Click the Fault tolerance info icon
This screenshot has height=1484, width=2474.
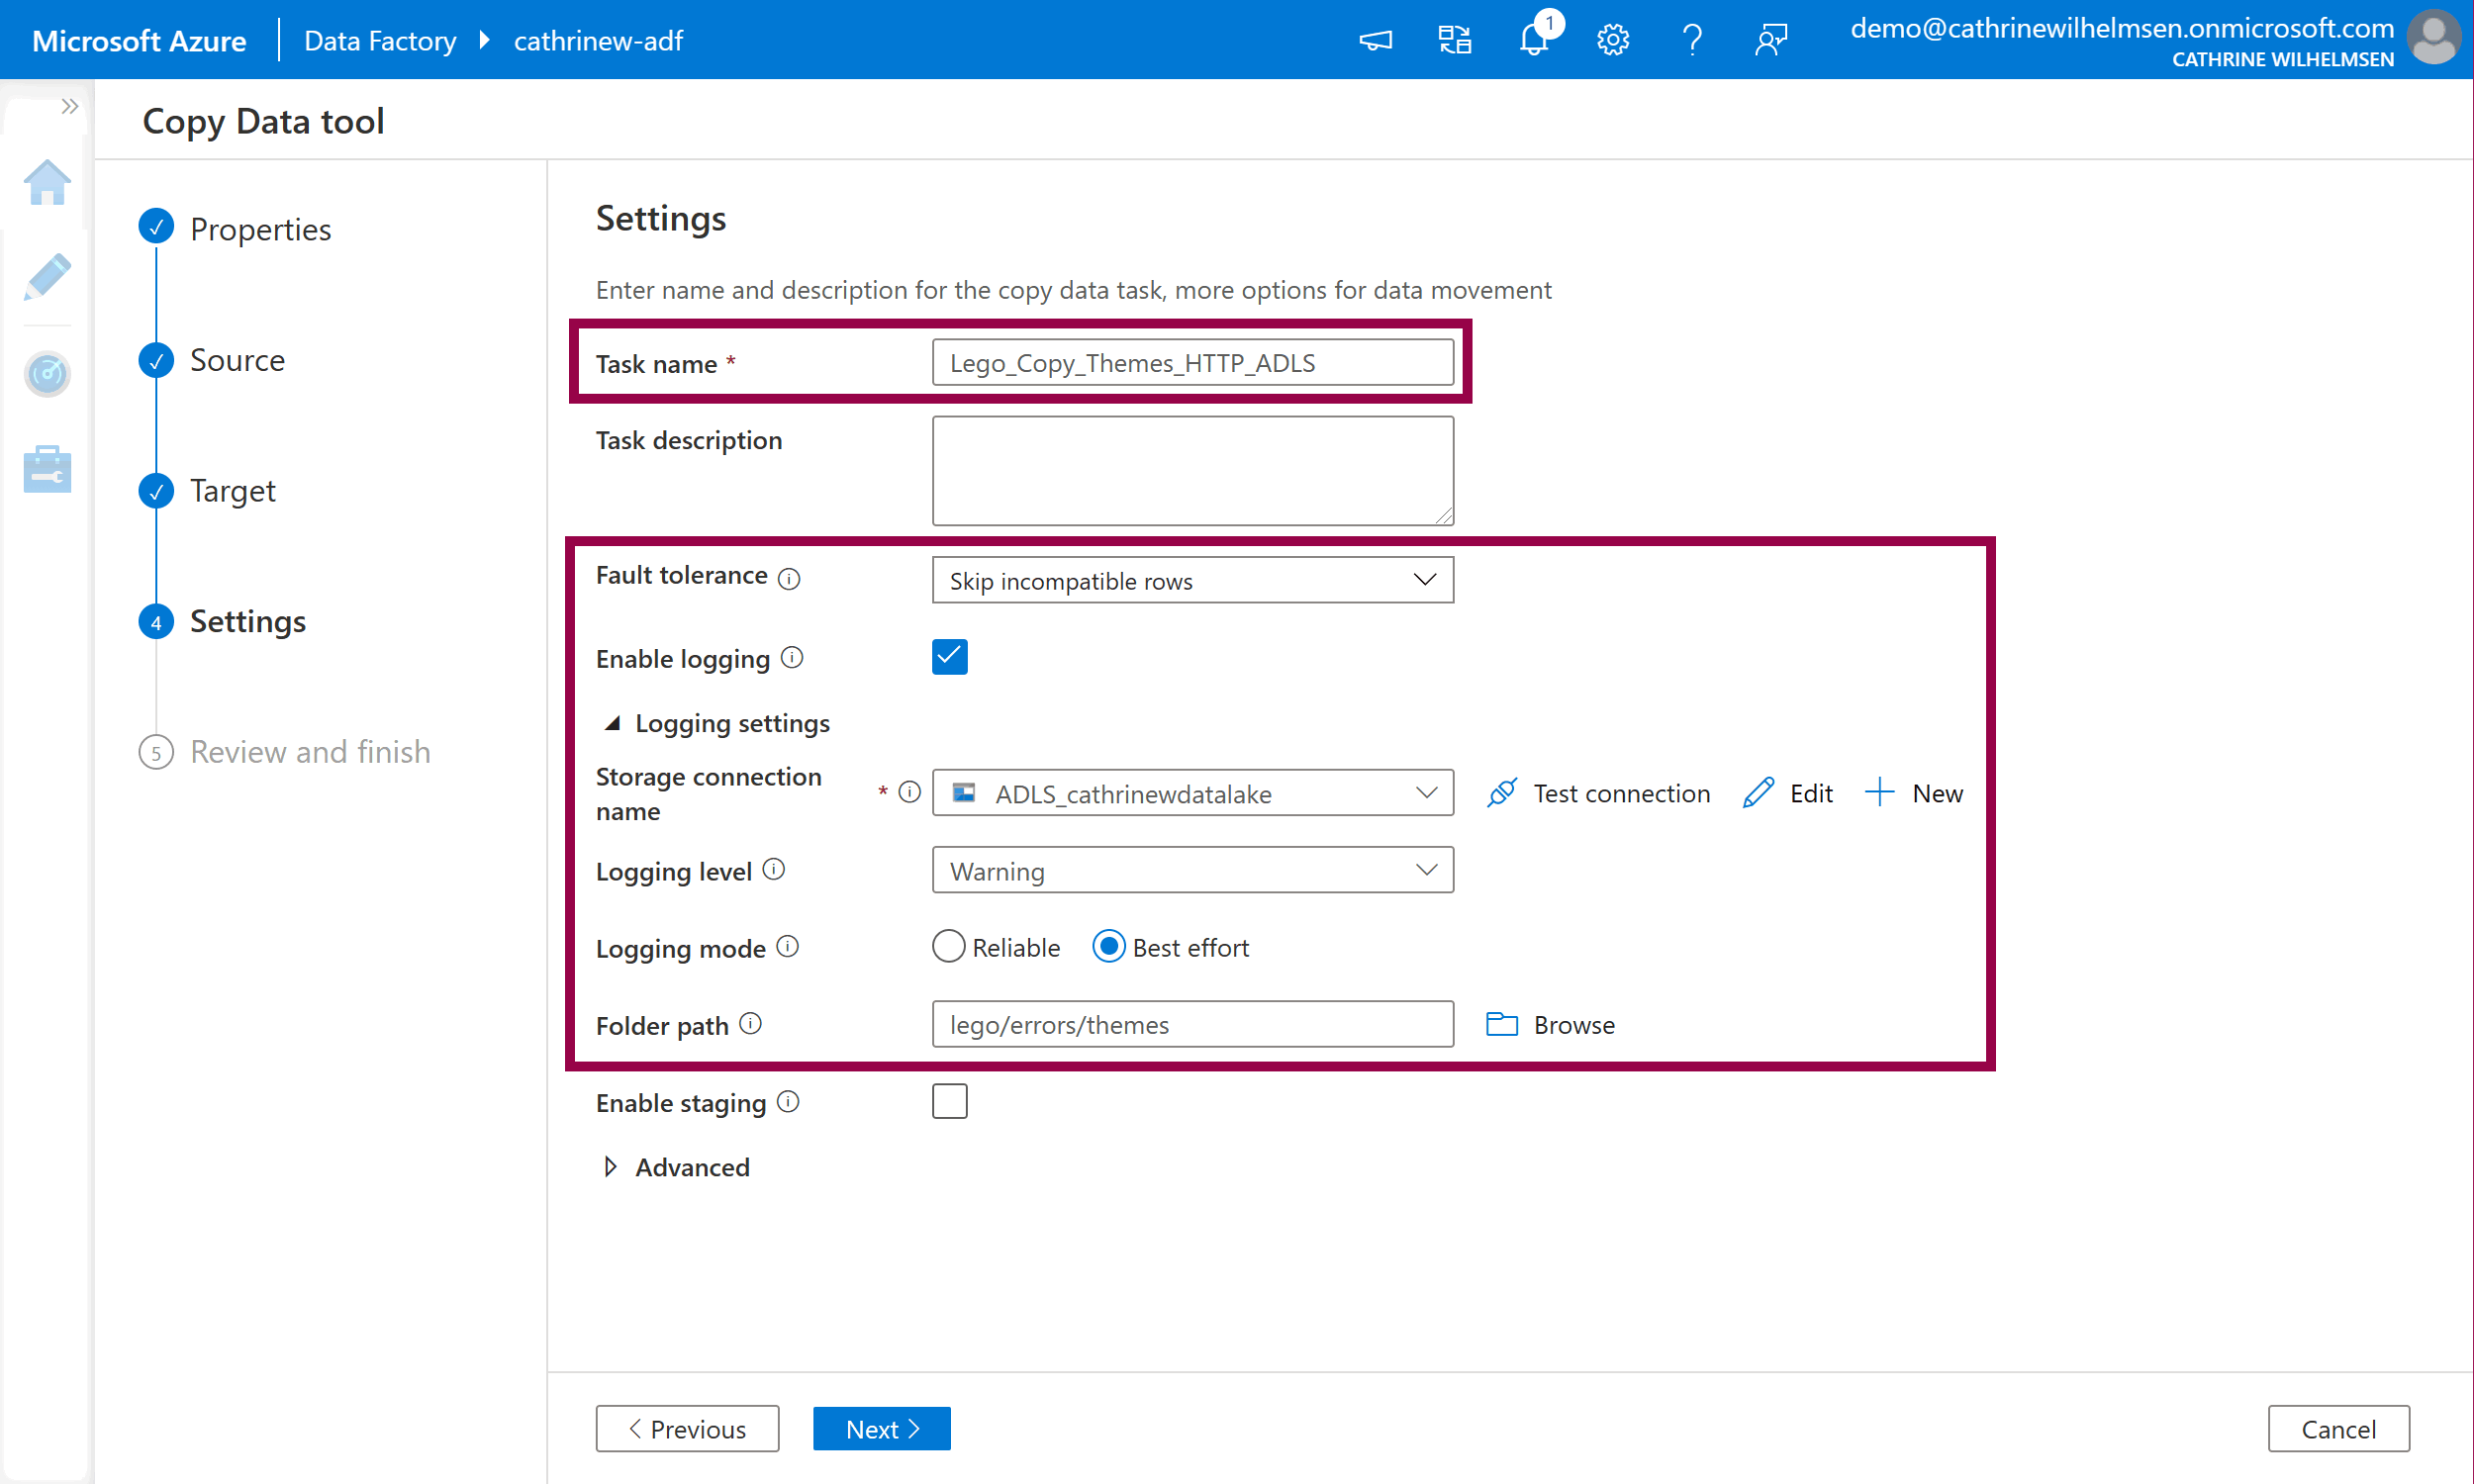coord(789,578)
